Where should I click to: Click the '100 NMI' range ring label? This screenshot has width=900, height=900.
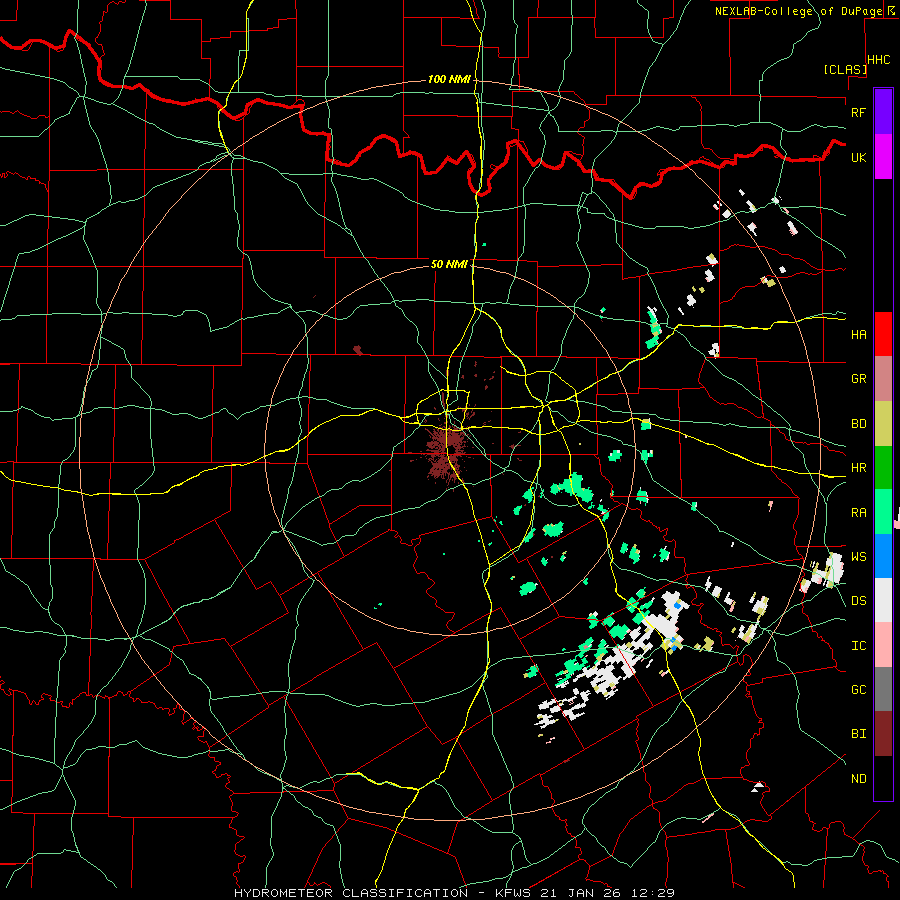(x=449, y=79)
